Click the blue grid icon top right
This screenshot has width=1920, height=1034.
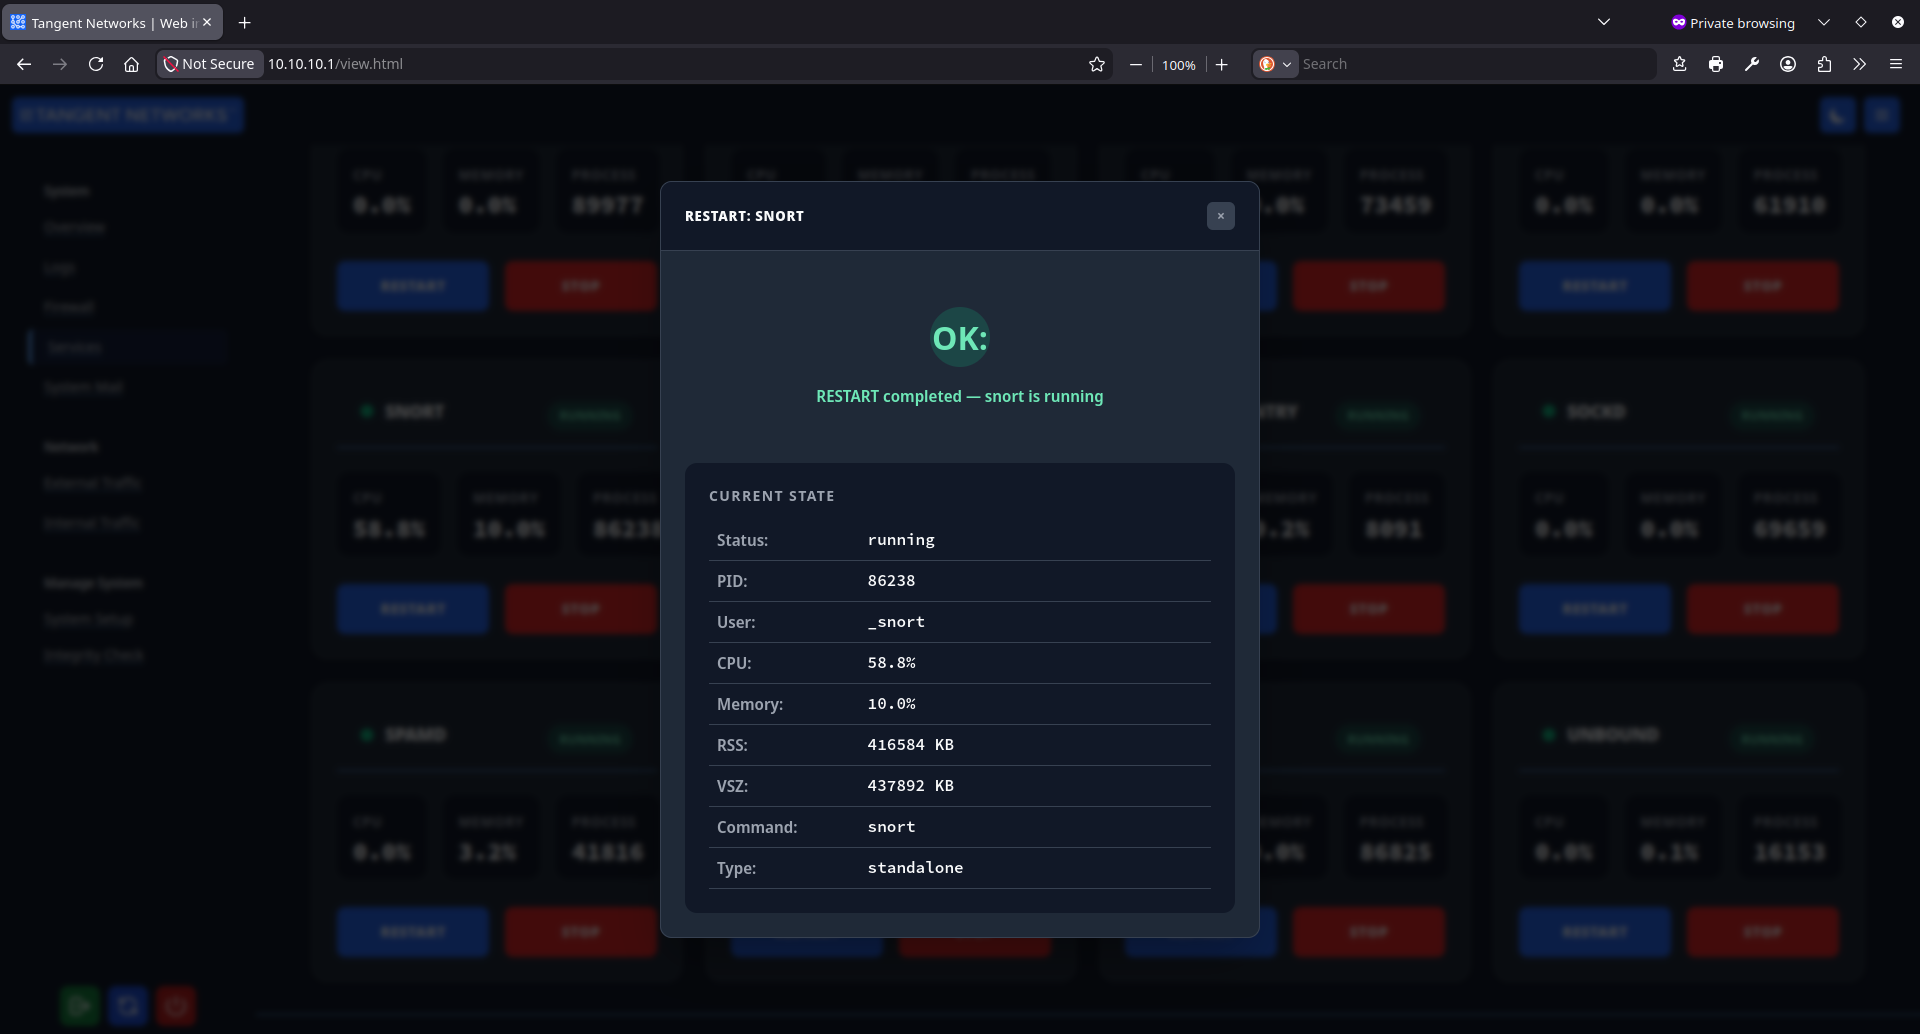[x=1883, y=115]
